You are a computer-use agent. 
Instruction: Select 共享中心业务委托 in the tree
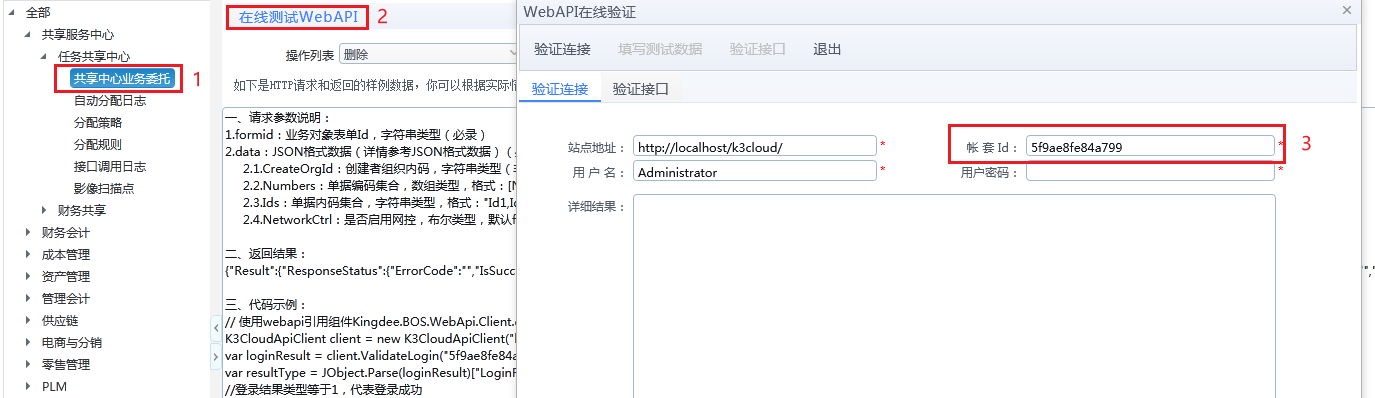[x=122, y=78]
